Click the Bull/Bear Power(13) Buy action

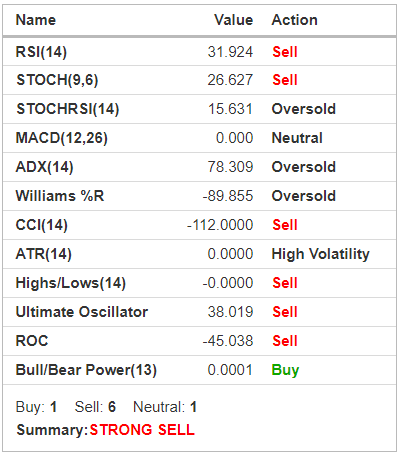click(285, 370)
